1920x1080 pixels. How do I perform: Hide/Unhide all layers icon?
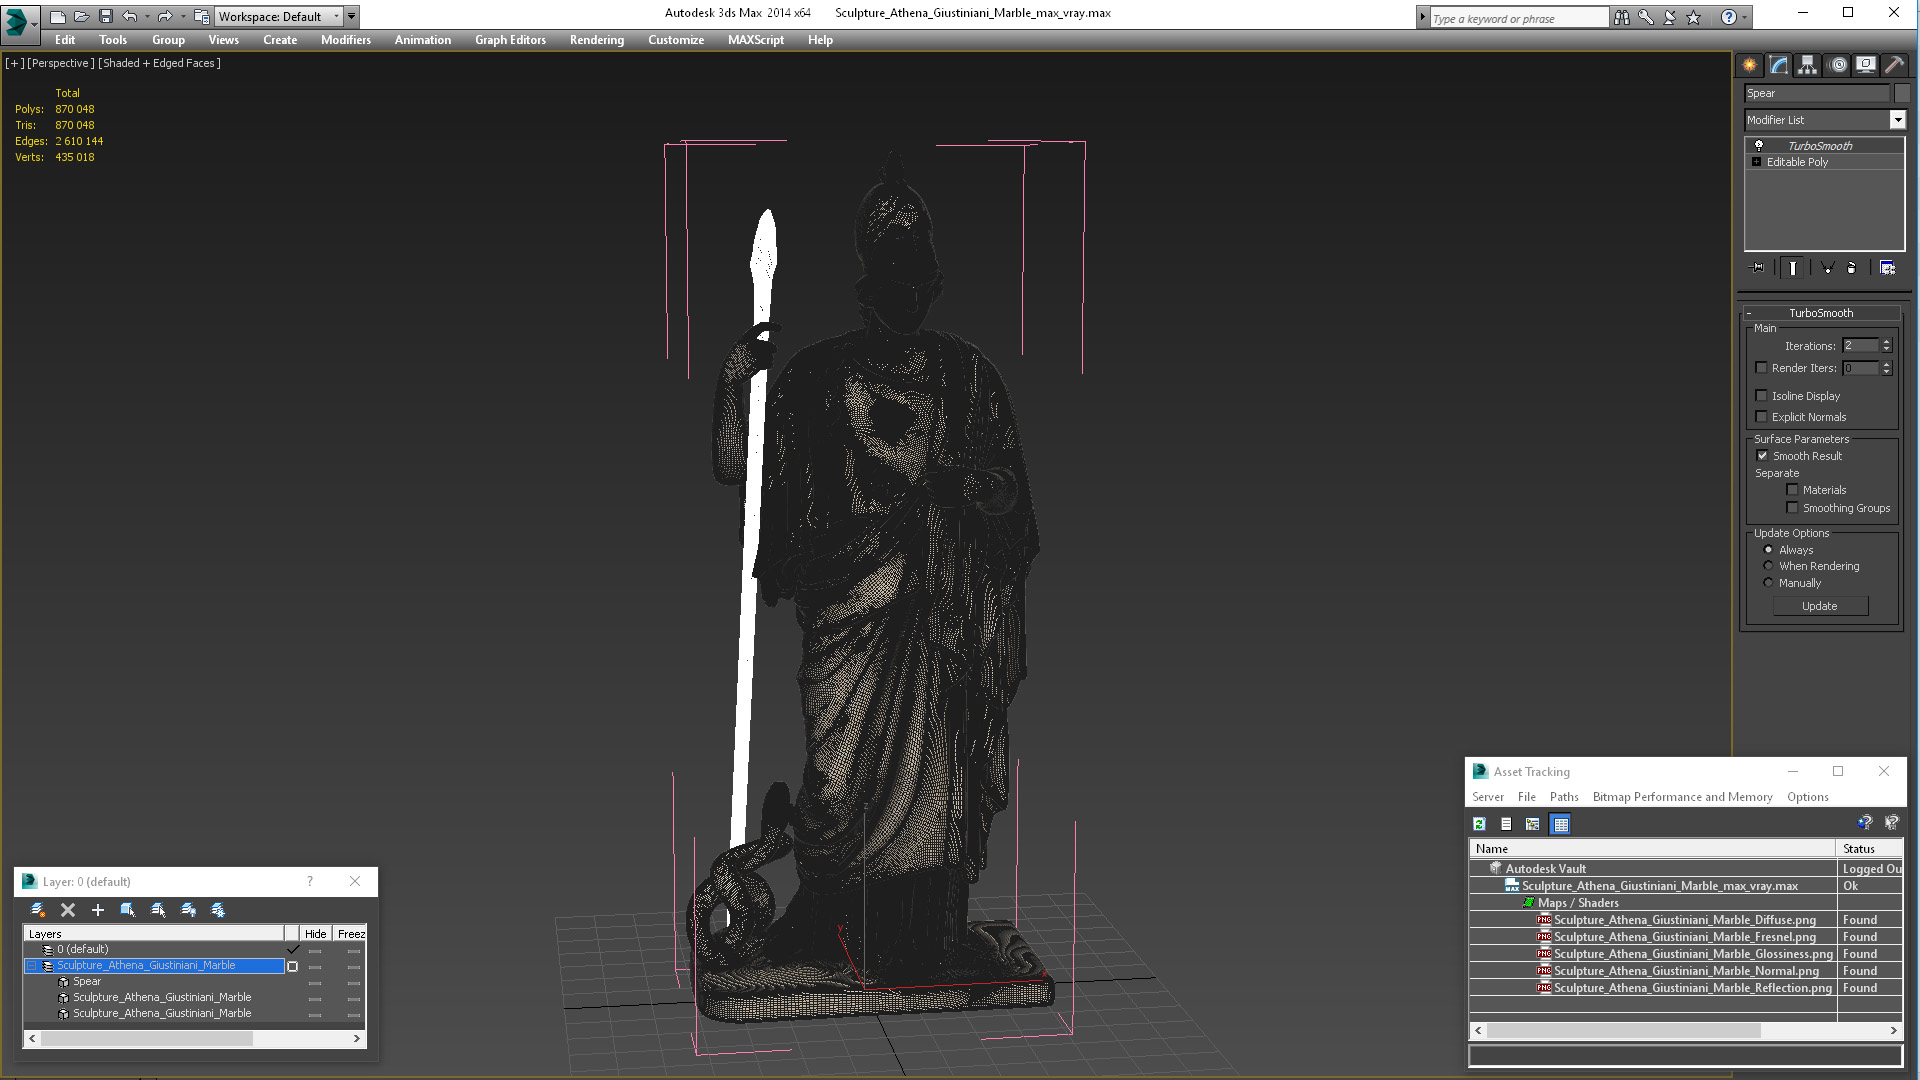(x=188, y=910)
